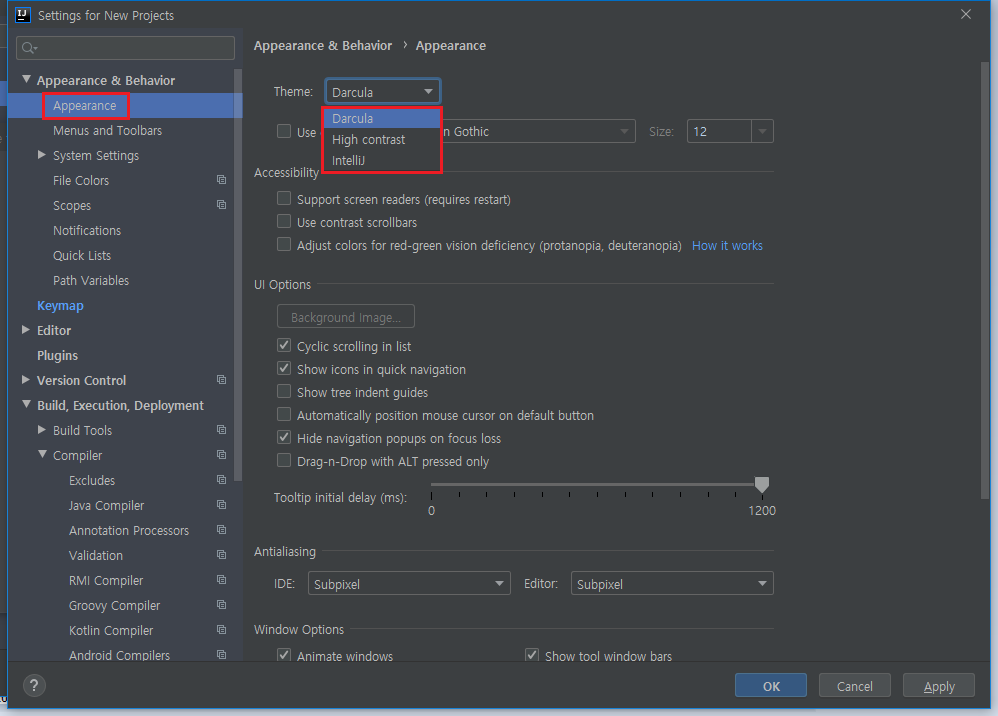This screenshot has width=998, height=716.
Task: Click the project-level icon beside File Colors
Action: point(221,180)
